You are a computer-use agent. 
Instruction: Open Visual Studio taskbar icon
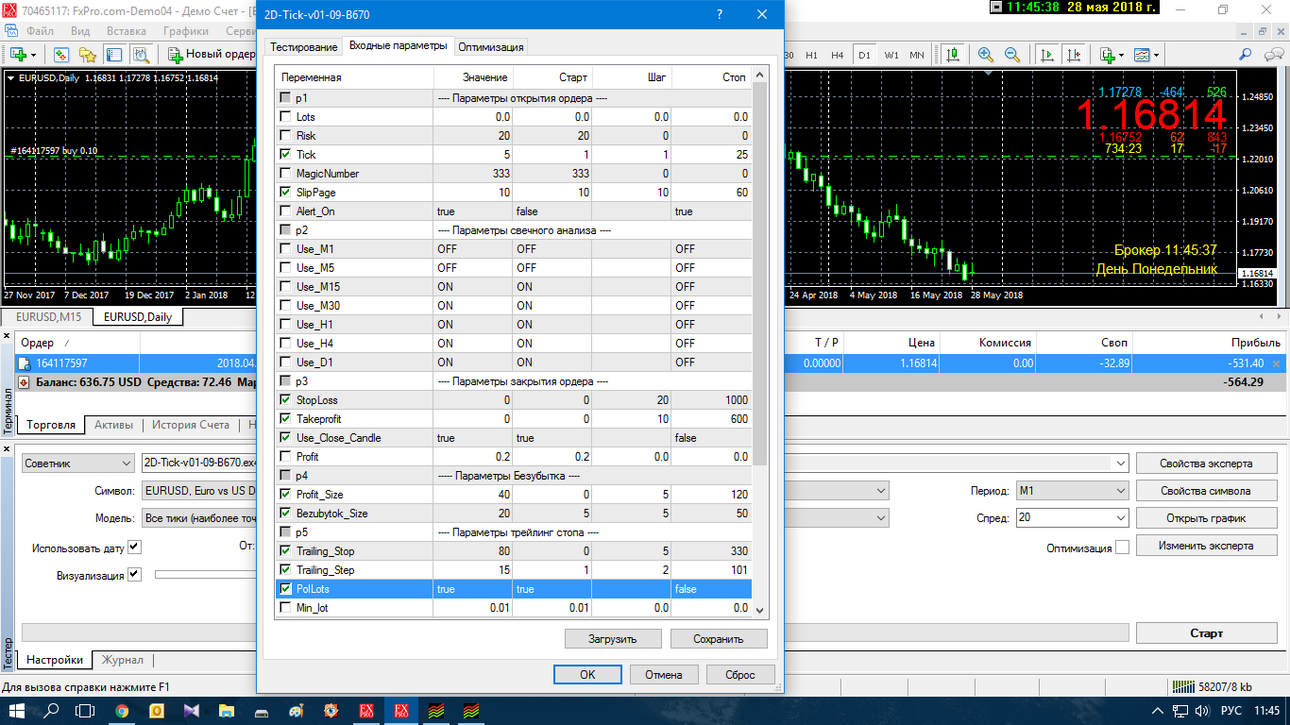[191, 711]
